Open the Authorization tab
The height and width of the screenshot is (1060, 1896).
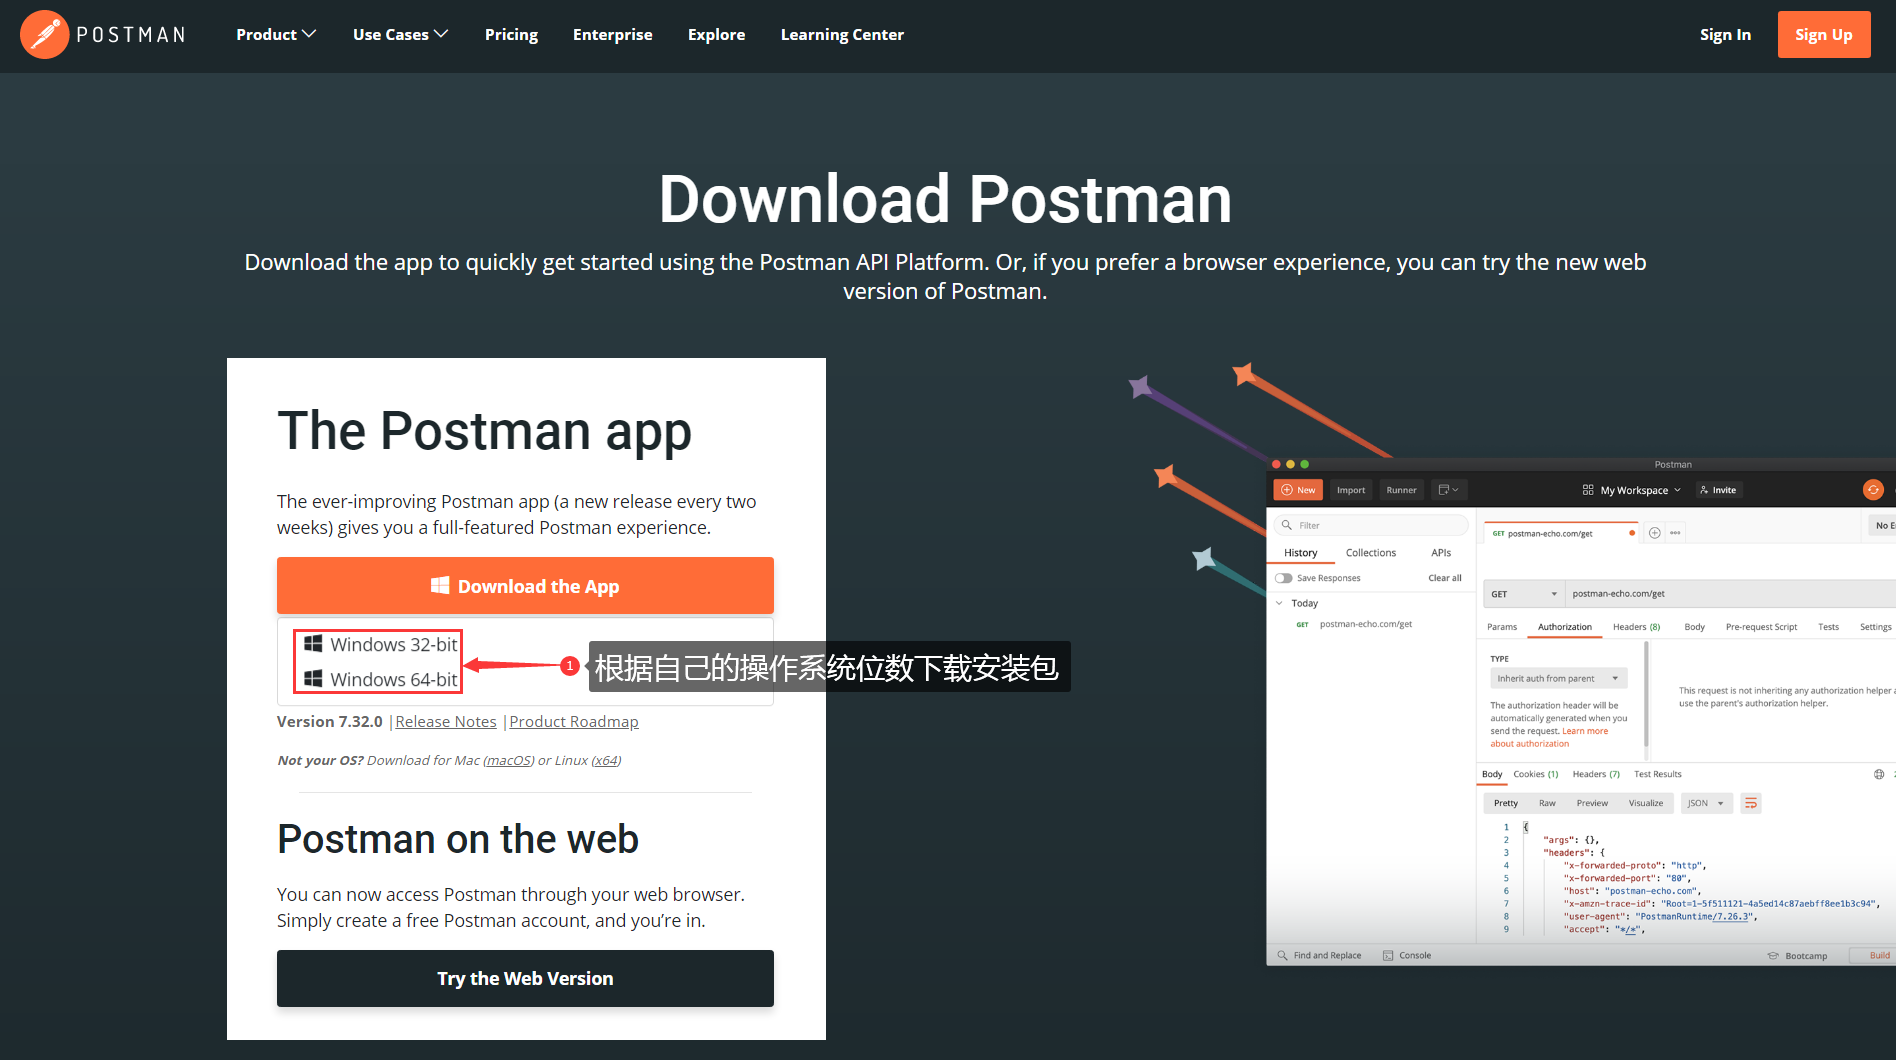pos(1564,627)
